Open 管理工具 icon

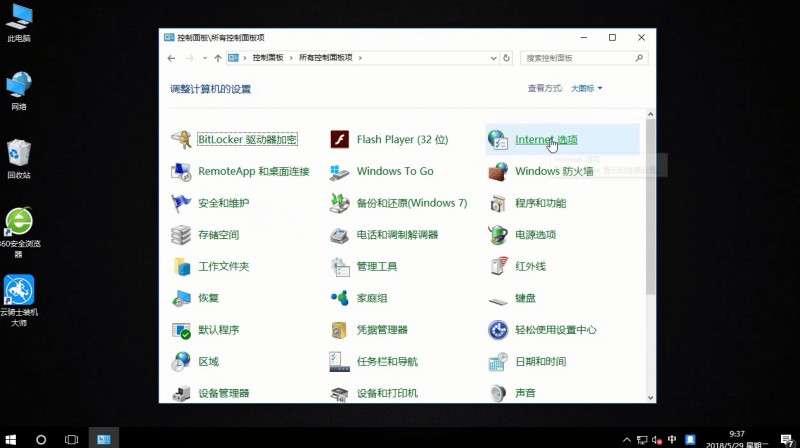[339, 266]
